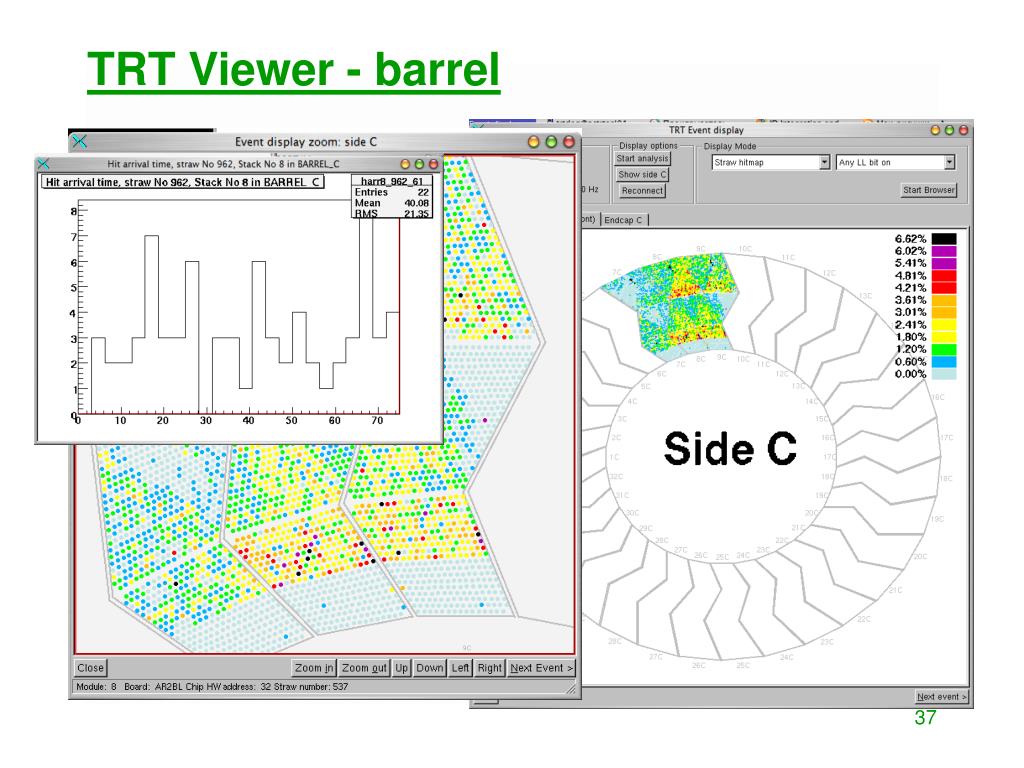The image size is (1024, 768).
Task: Click the yellow 2.41% legend swatch
Action: pyautogui.click(x=944, y=325)
